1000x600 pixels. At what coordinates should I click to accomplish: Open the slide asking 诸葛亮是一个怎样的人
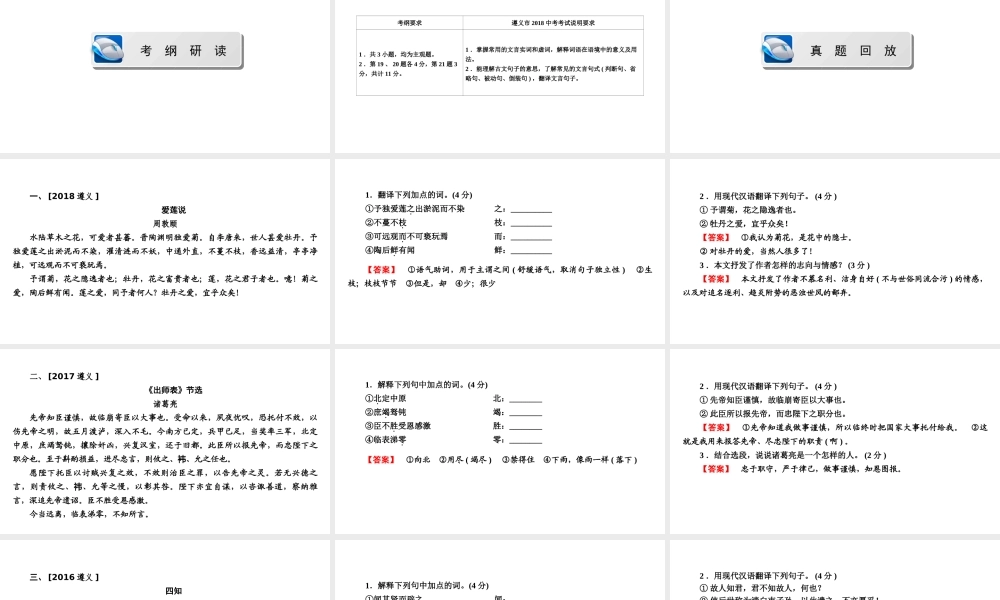click(x=834, y=441)
